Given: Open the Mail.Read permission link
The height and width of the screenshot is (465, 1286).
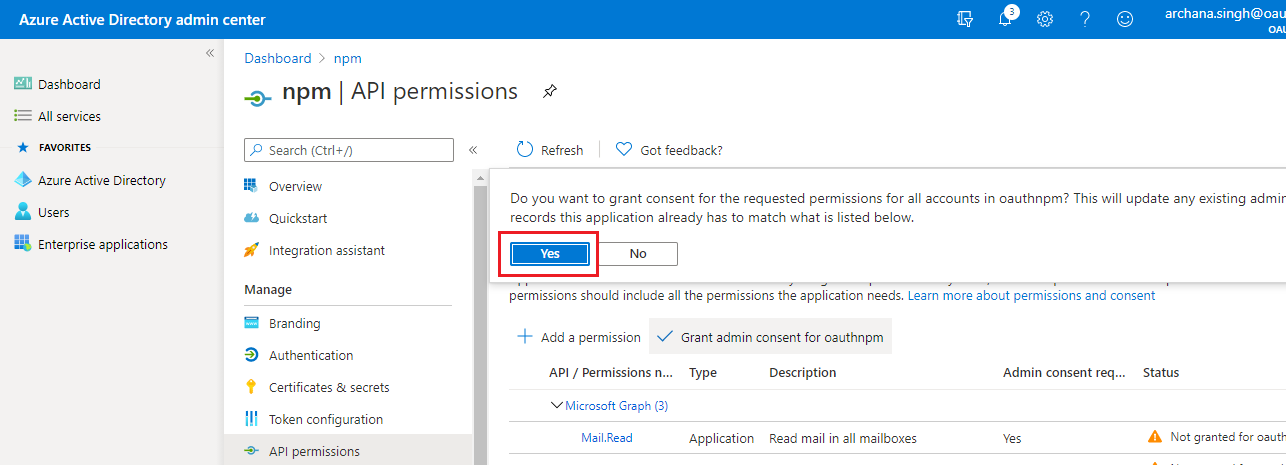Looking at the screenshot, I should pos(607,438).
